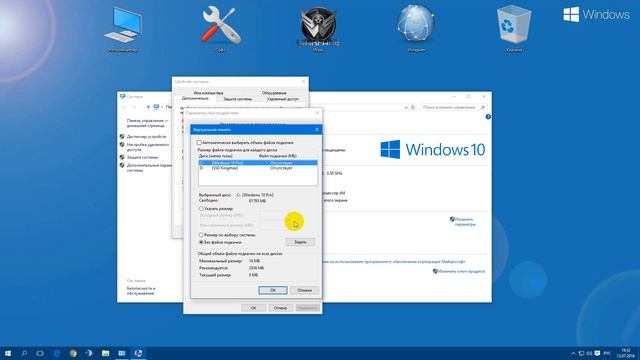Toggle automatic paging file size checkbox
Image resolution: width=640 pixels, height=360 pixels.
pos(199,143)
